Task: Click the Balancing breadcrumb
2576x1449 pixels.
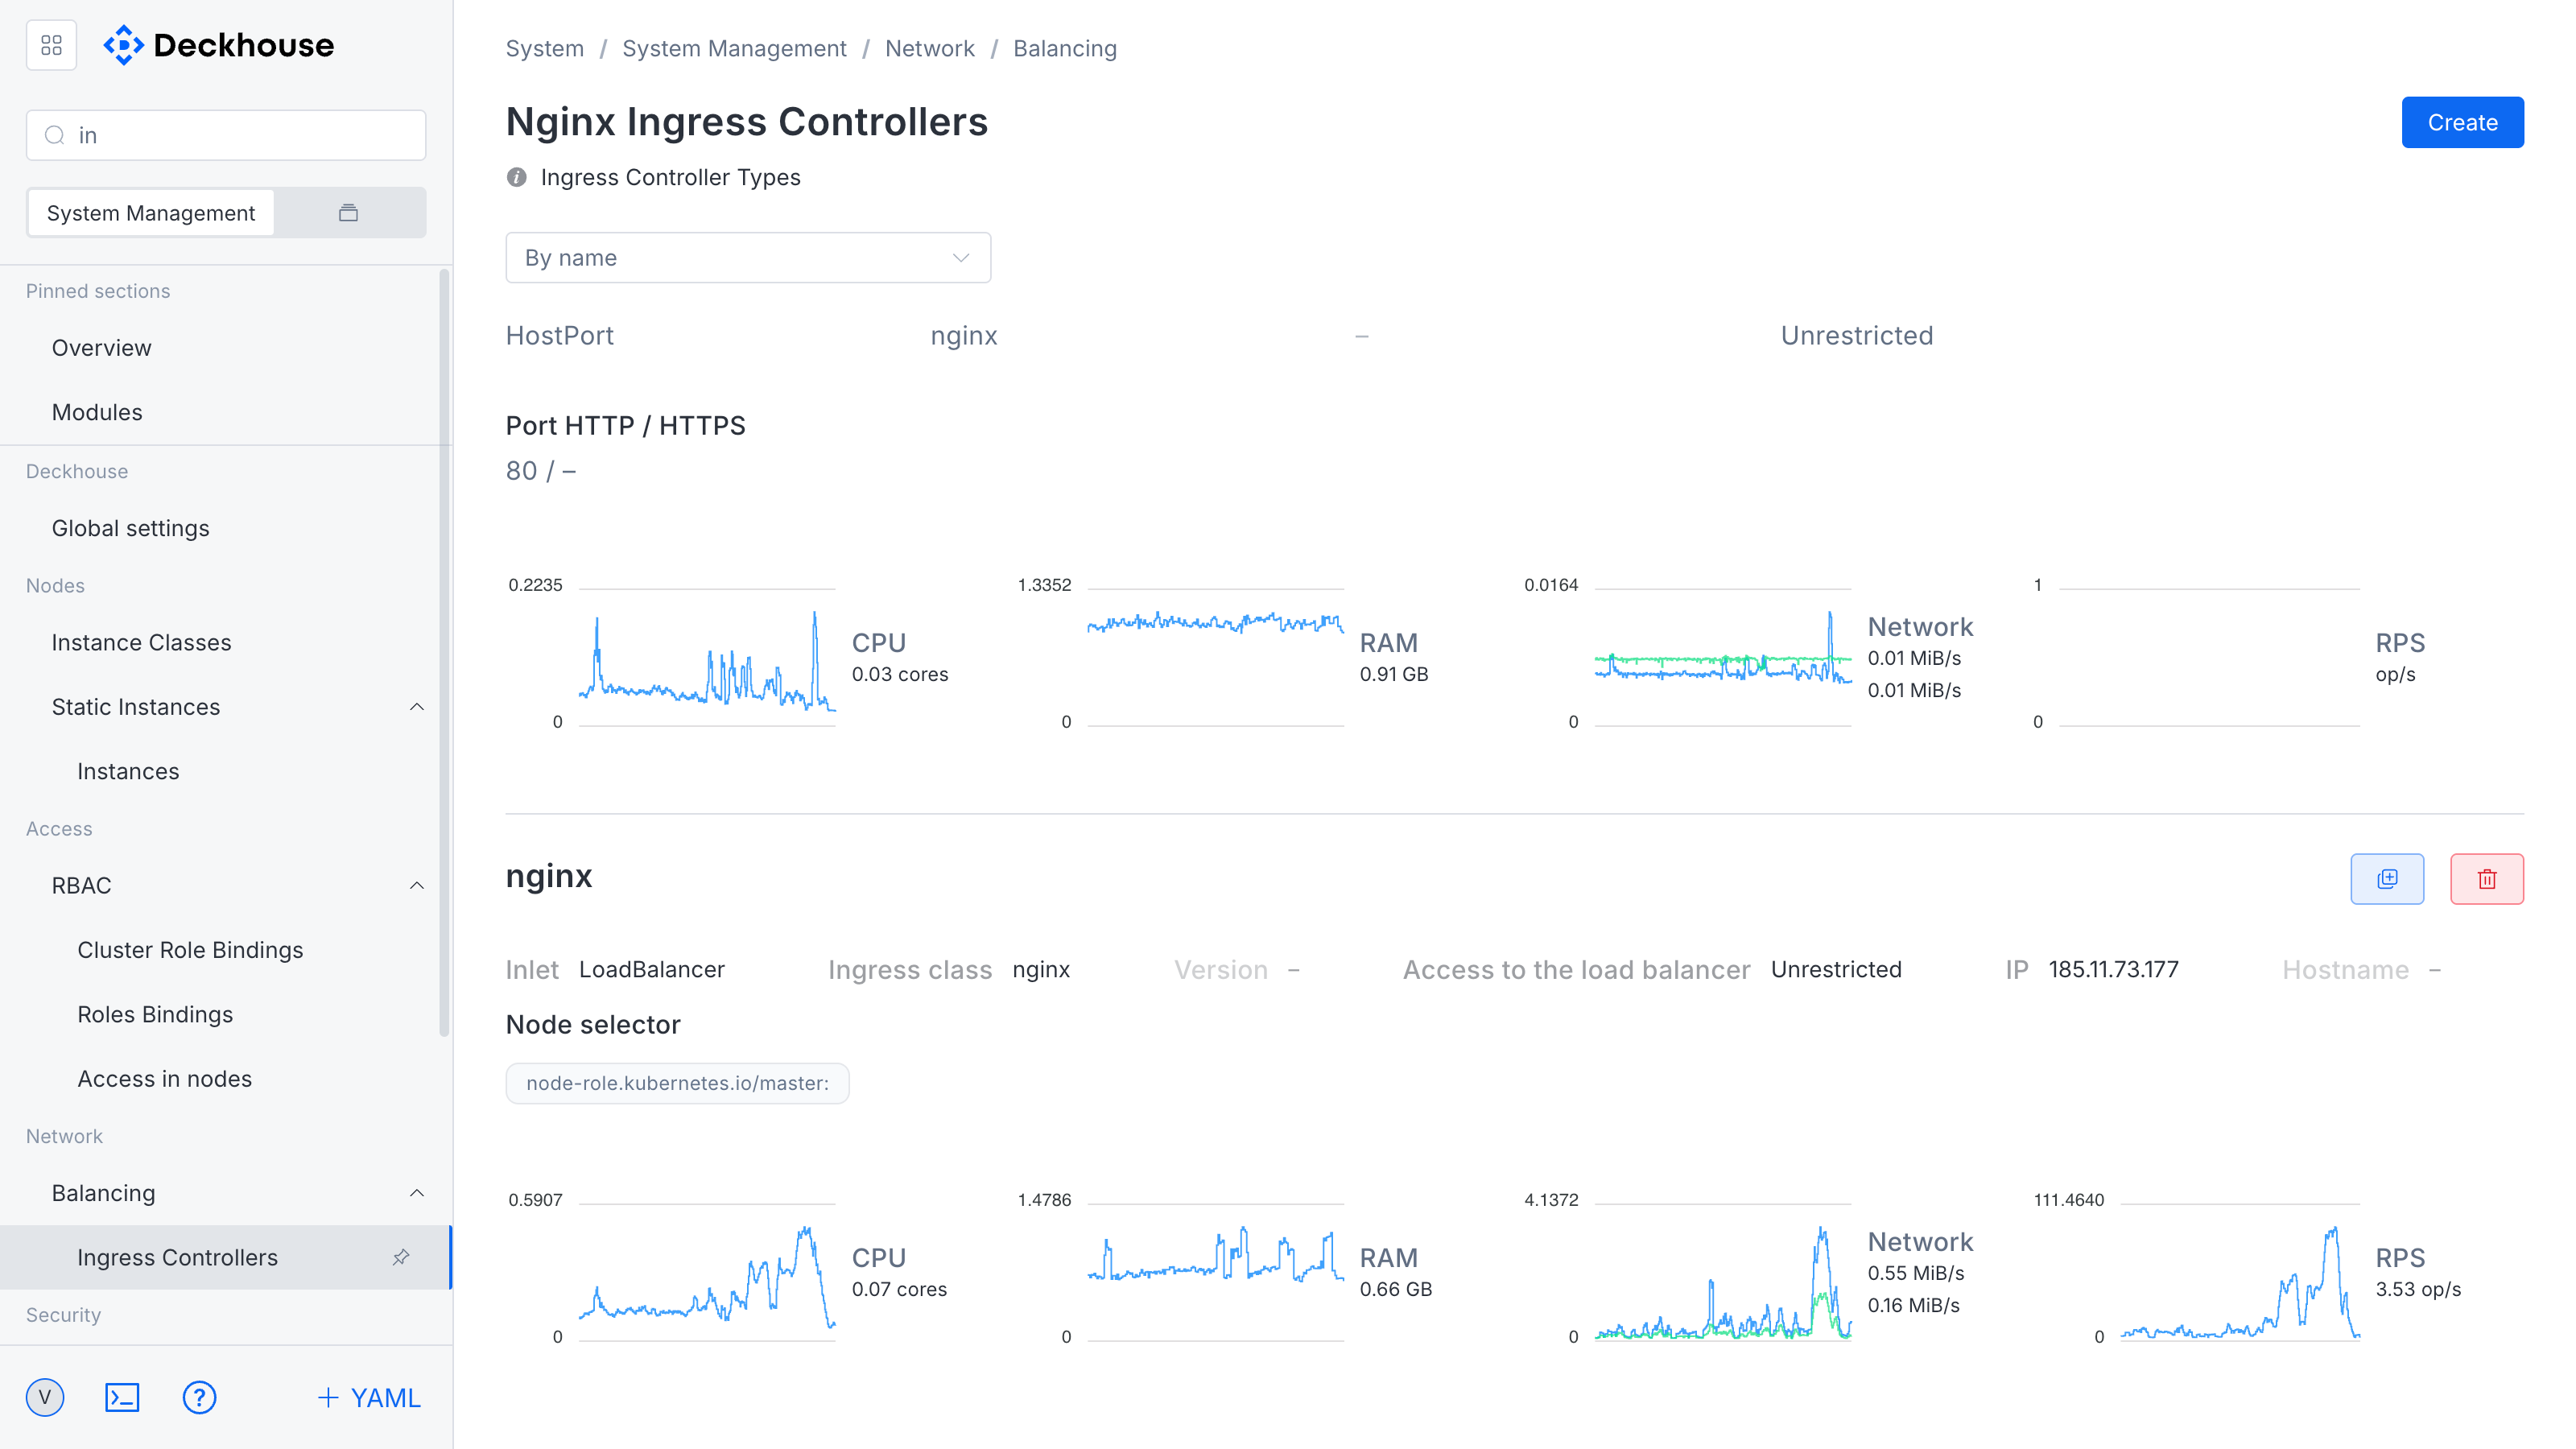Action: tap(1065, 48)
